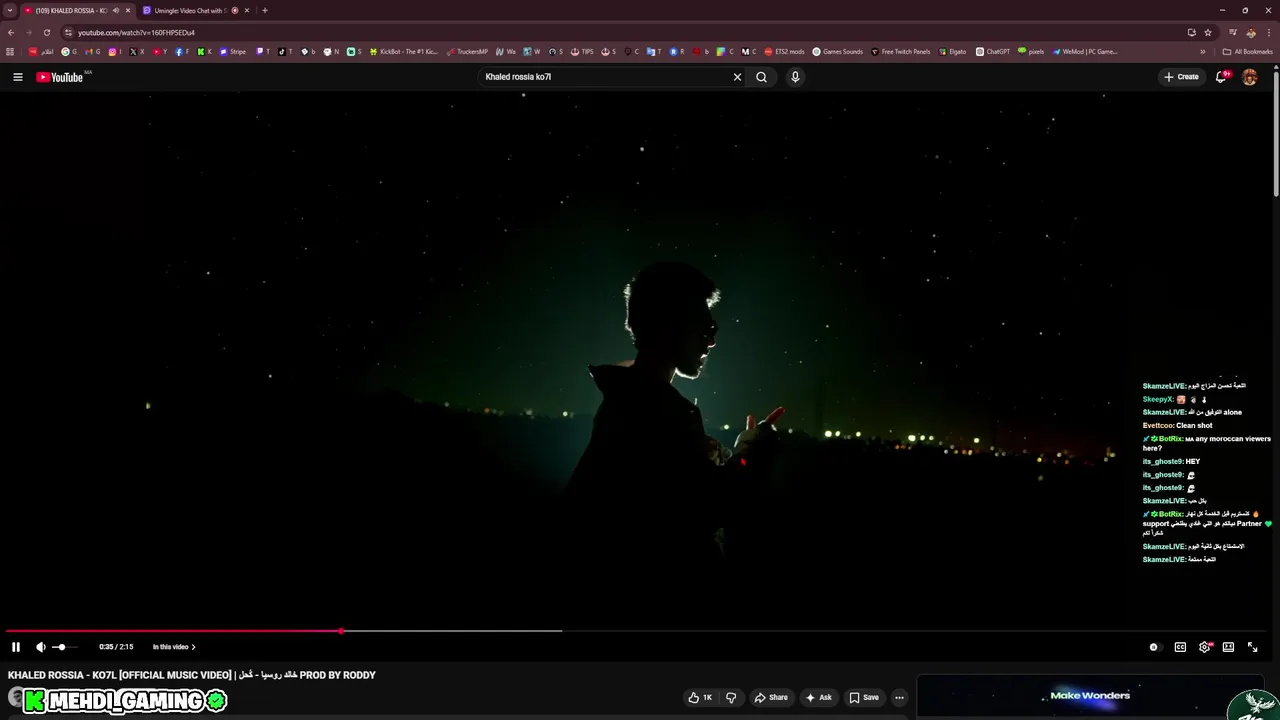Go to YouTube home via logo
Image resolution: width=1280 pixels, height=720 pixels.
60,77
